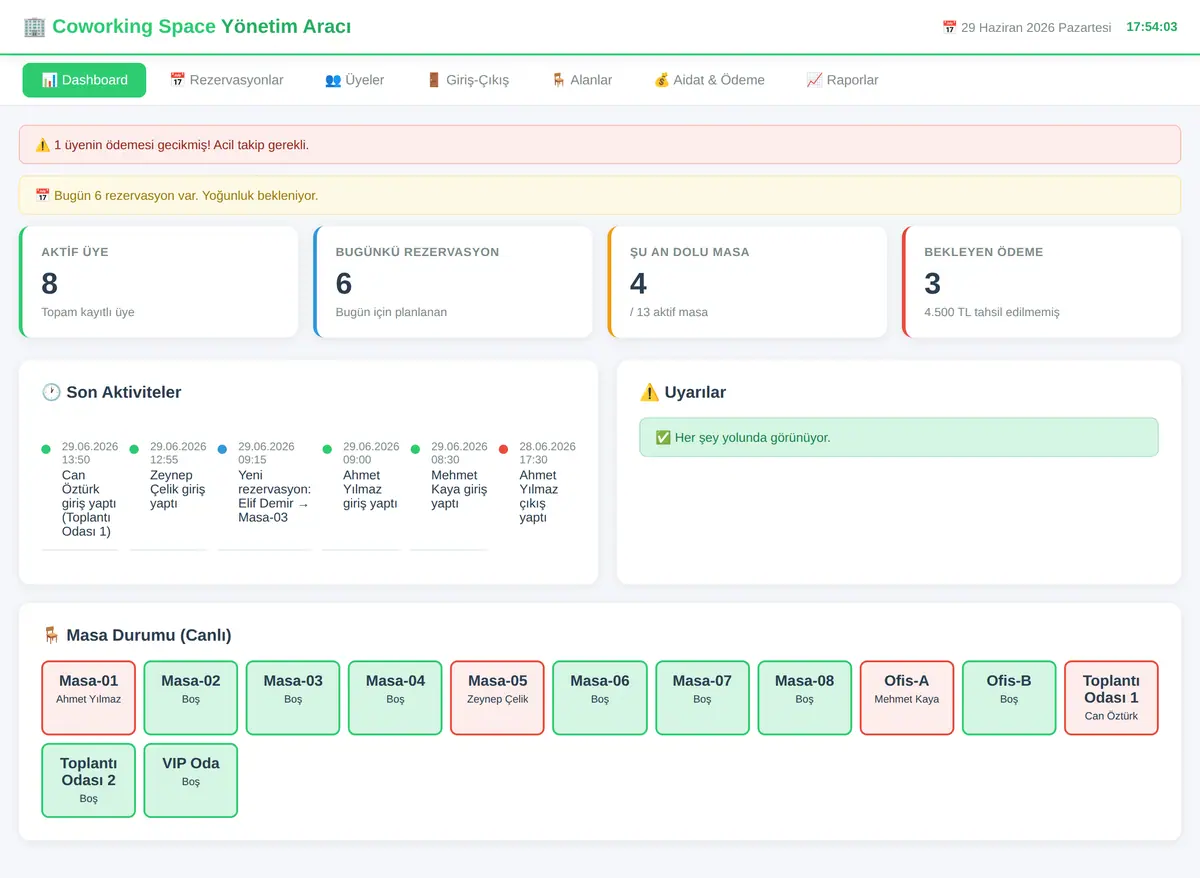
Task: Click the clock icon next to Son Aktiviteler
Action: 51,392
